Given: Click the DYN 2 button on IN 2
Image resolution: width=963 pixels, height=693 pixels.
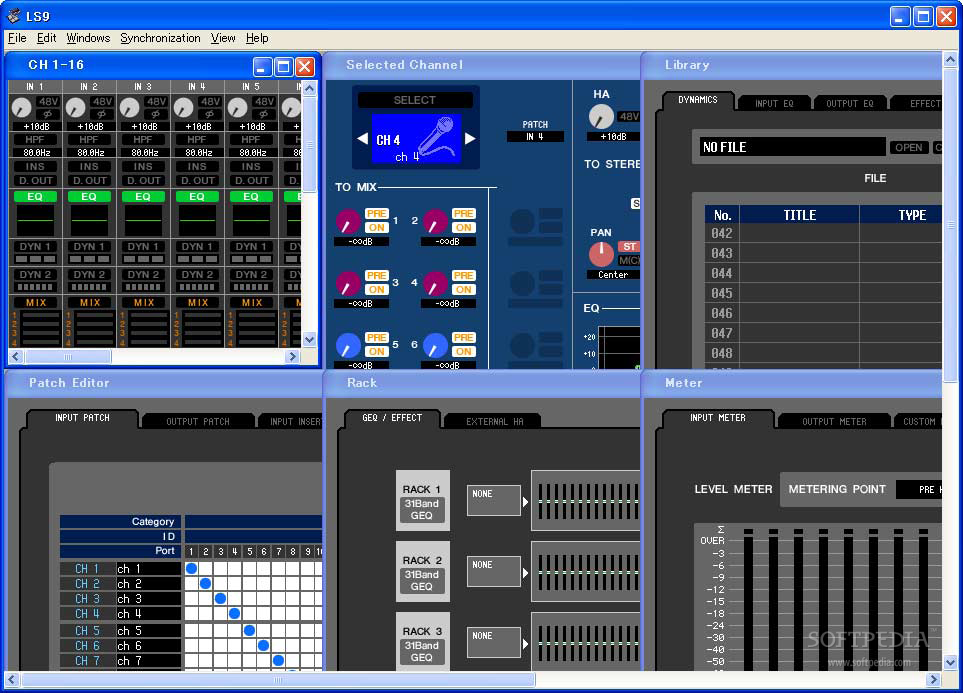Looking at the screenshot, I should [89, 275].
